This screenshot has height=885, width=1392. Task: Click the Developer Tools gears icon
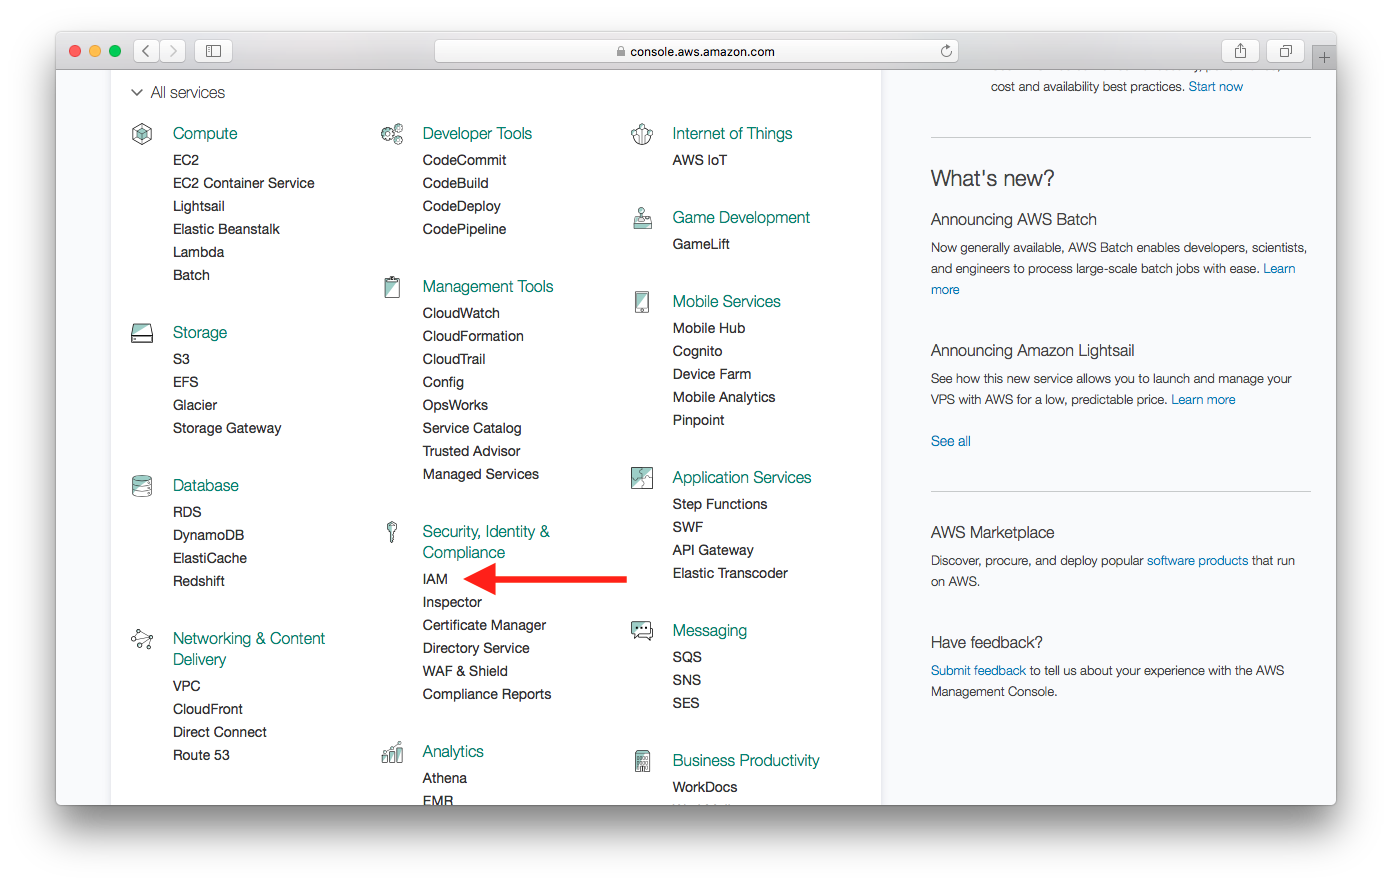click(392, 133)
